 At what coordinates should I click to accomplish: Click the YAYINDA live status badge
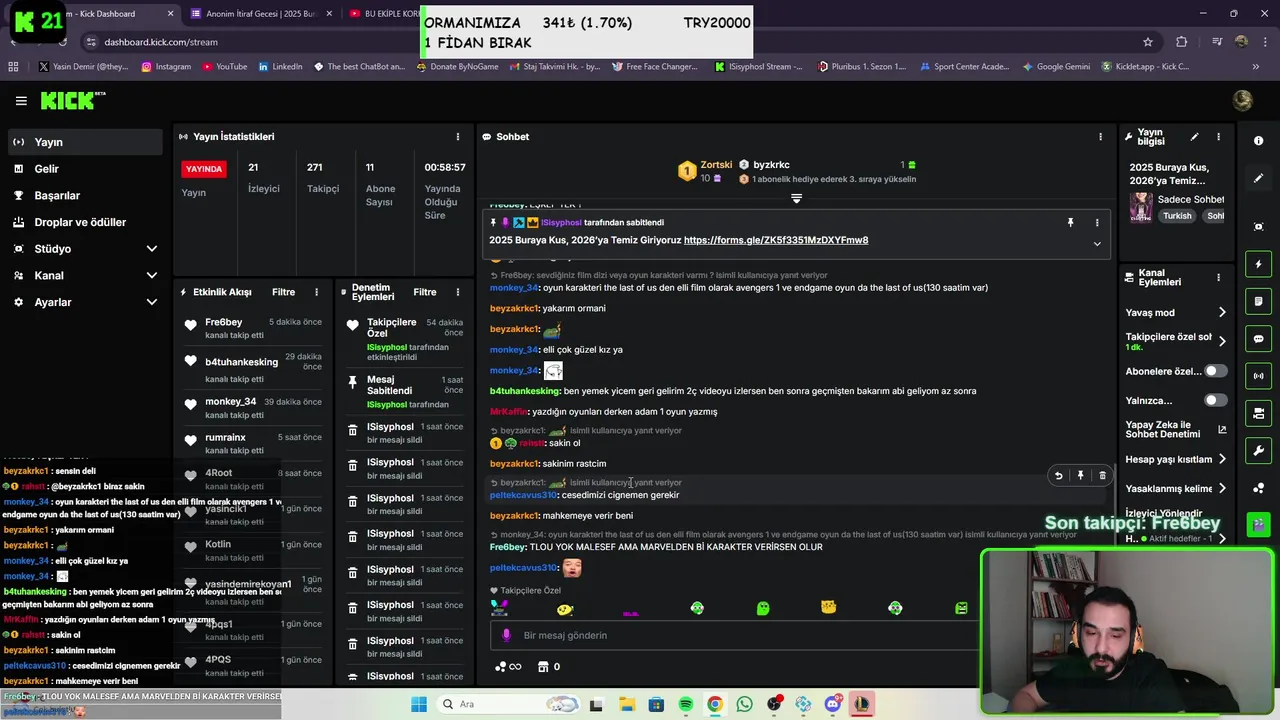(204, 169)
